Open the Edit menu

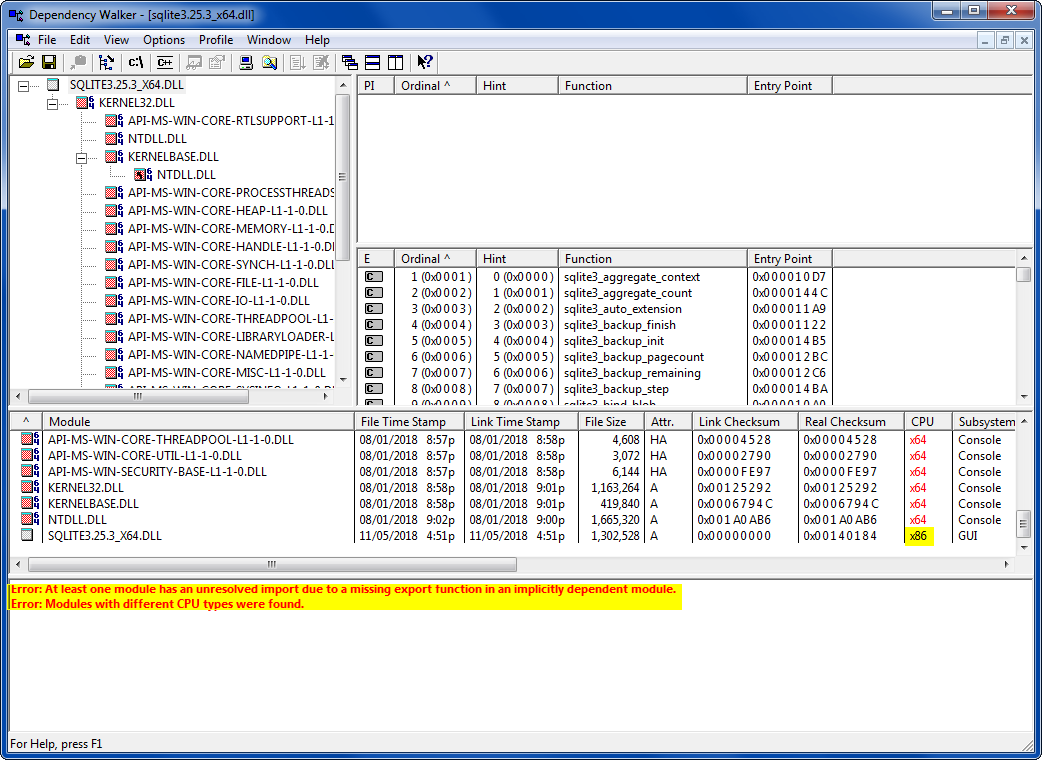[80, 40]
